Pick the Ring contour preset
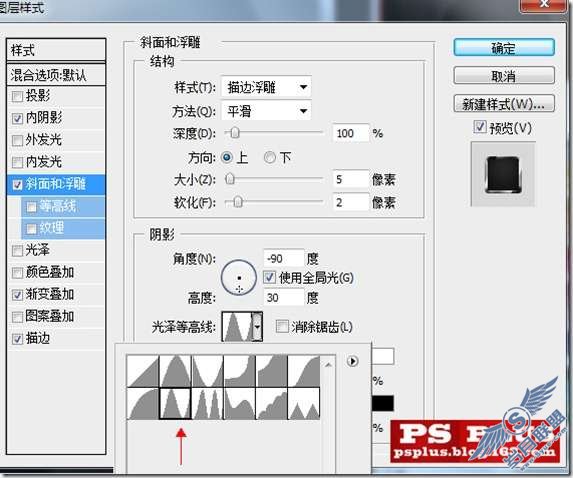The width and height of the screenshot is (573, 478). pyautogui.click(x=175, y=403)
